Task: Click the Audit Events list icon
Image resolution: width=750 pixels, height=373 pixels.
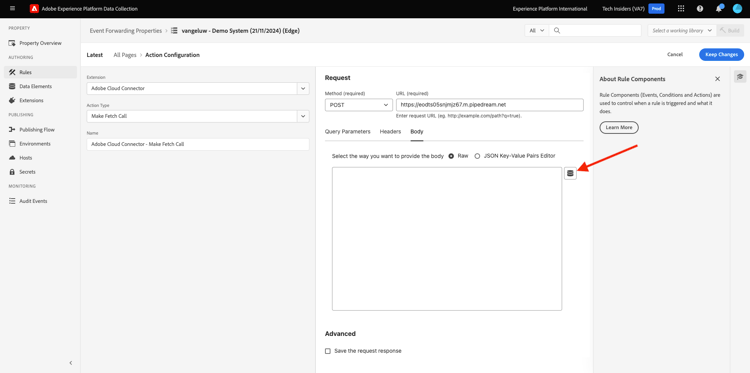Action: click(x=12, y=201)
